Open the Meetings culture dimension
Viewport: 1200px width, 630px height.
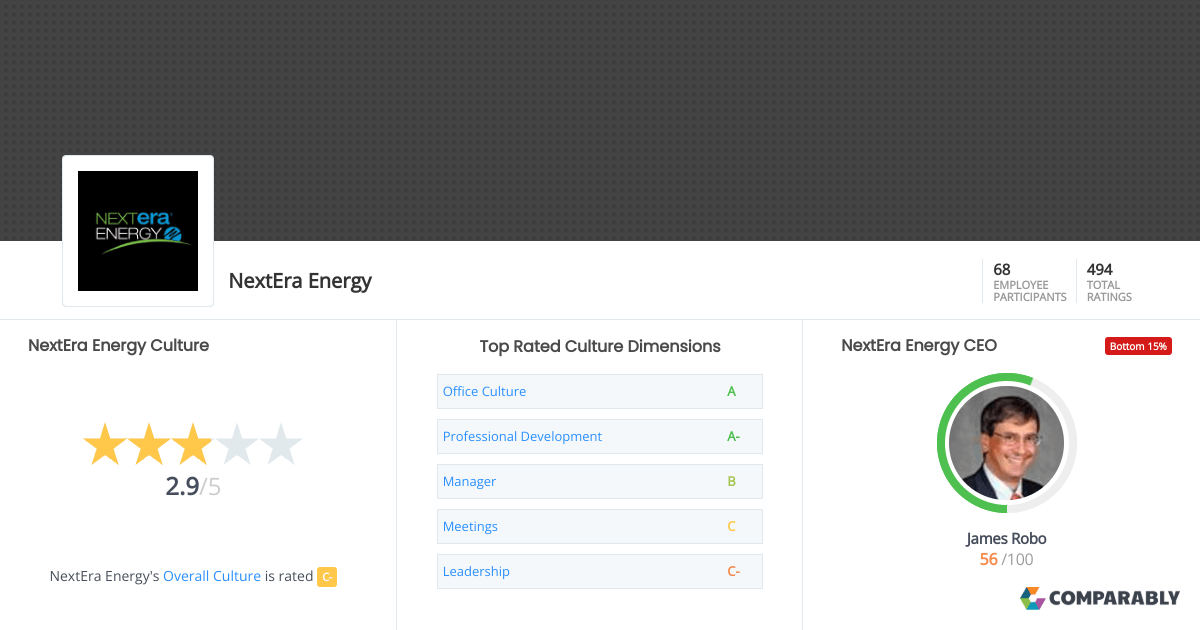[470, 526]
